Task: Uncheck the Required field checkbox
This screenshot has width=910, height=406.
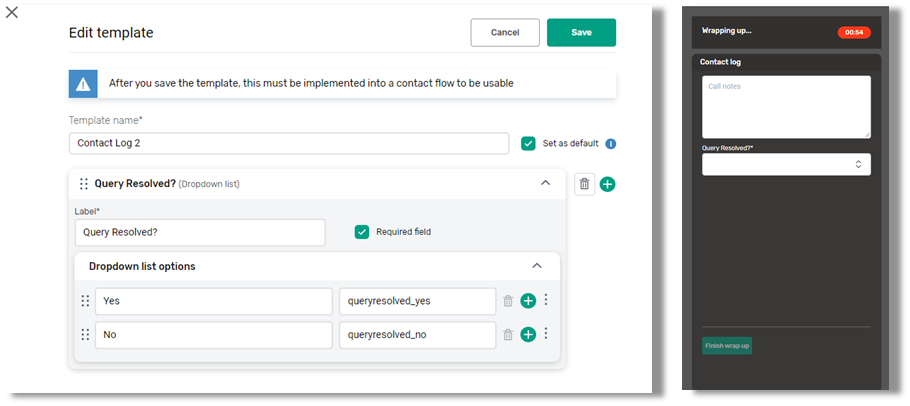Action: pyautogui.click(x=362, y=232)
